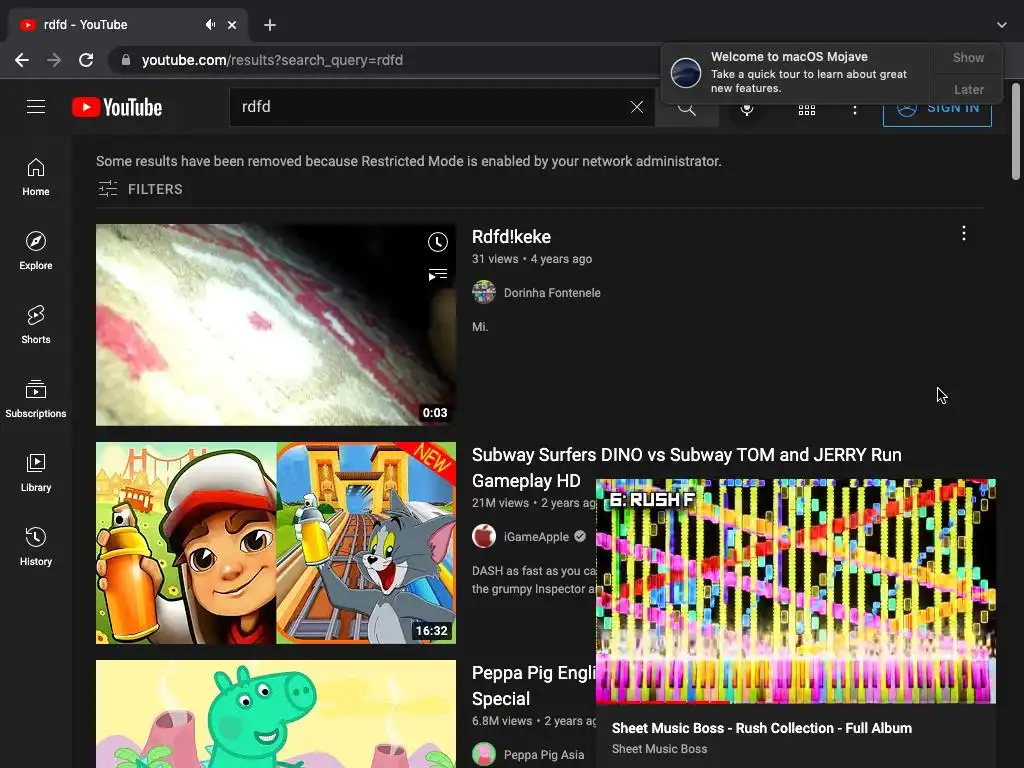The image size is (1024, 768).
Task: Open Explore in the sidebar
Action: tap(36, 251)
